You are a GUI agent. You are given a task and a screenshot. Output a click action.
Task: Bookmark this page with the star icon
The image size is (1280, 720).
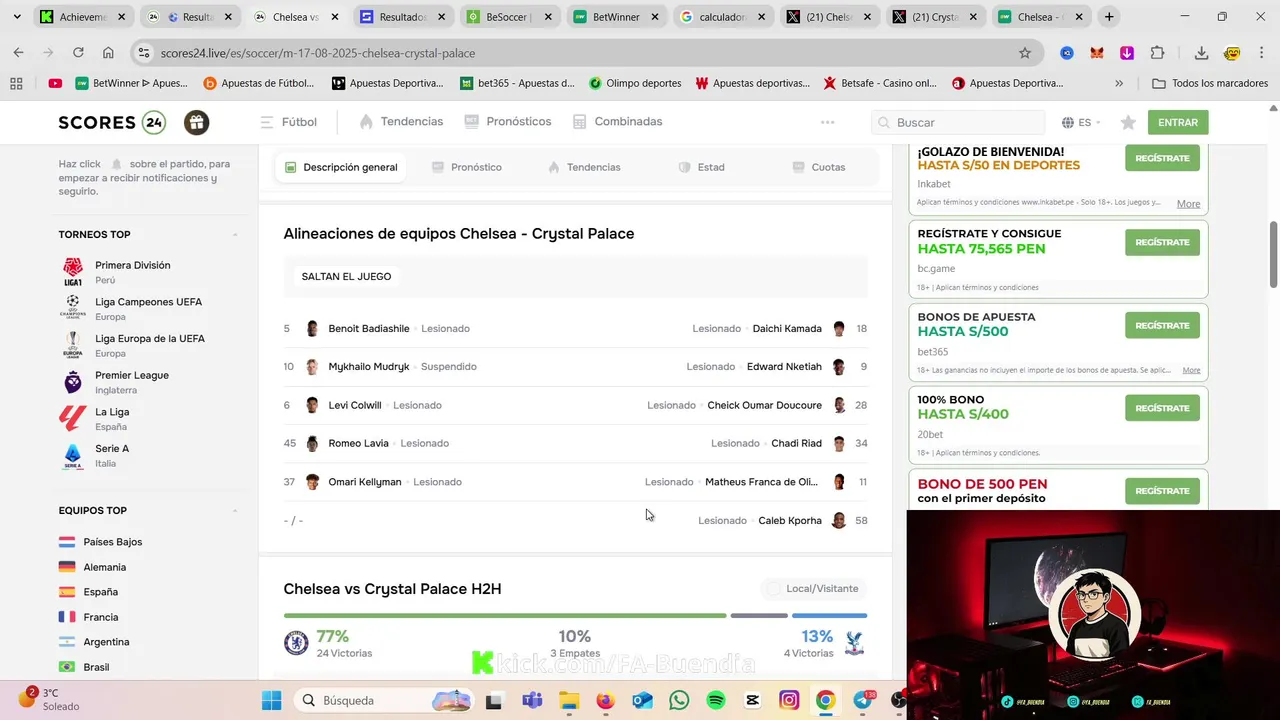point(1024,53)
